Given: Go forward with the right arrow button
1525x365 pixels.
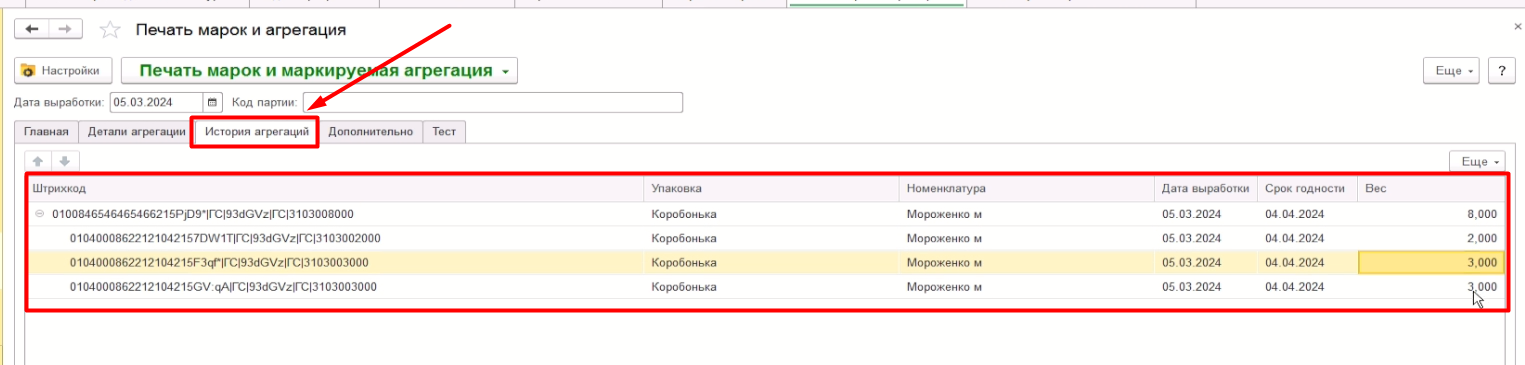Looking at the screenshot, I should pos(65,30).
